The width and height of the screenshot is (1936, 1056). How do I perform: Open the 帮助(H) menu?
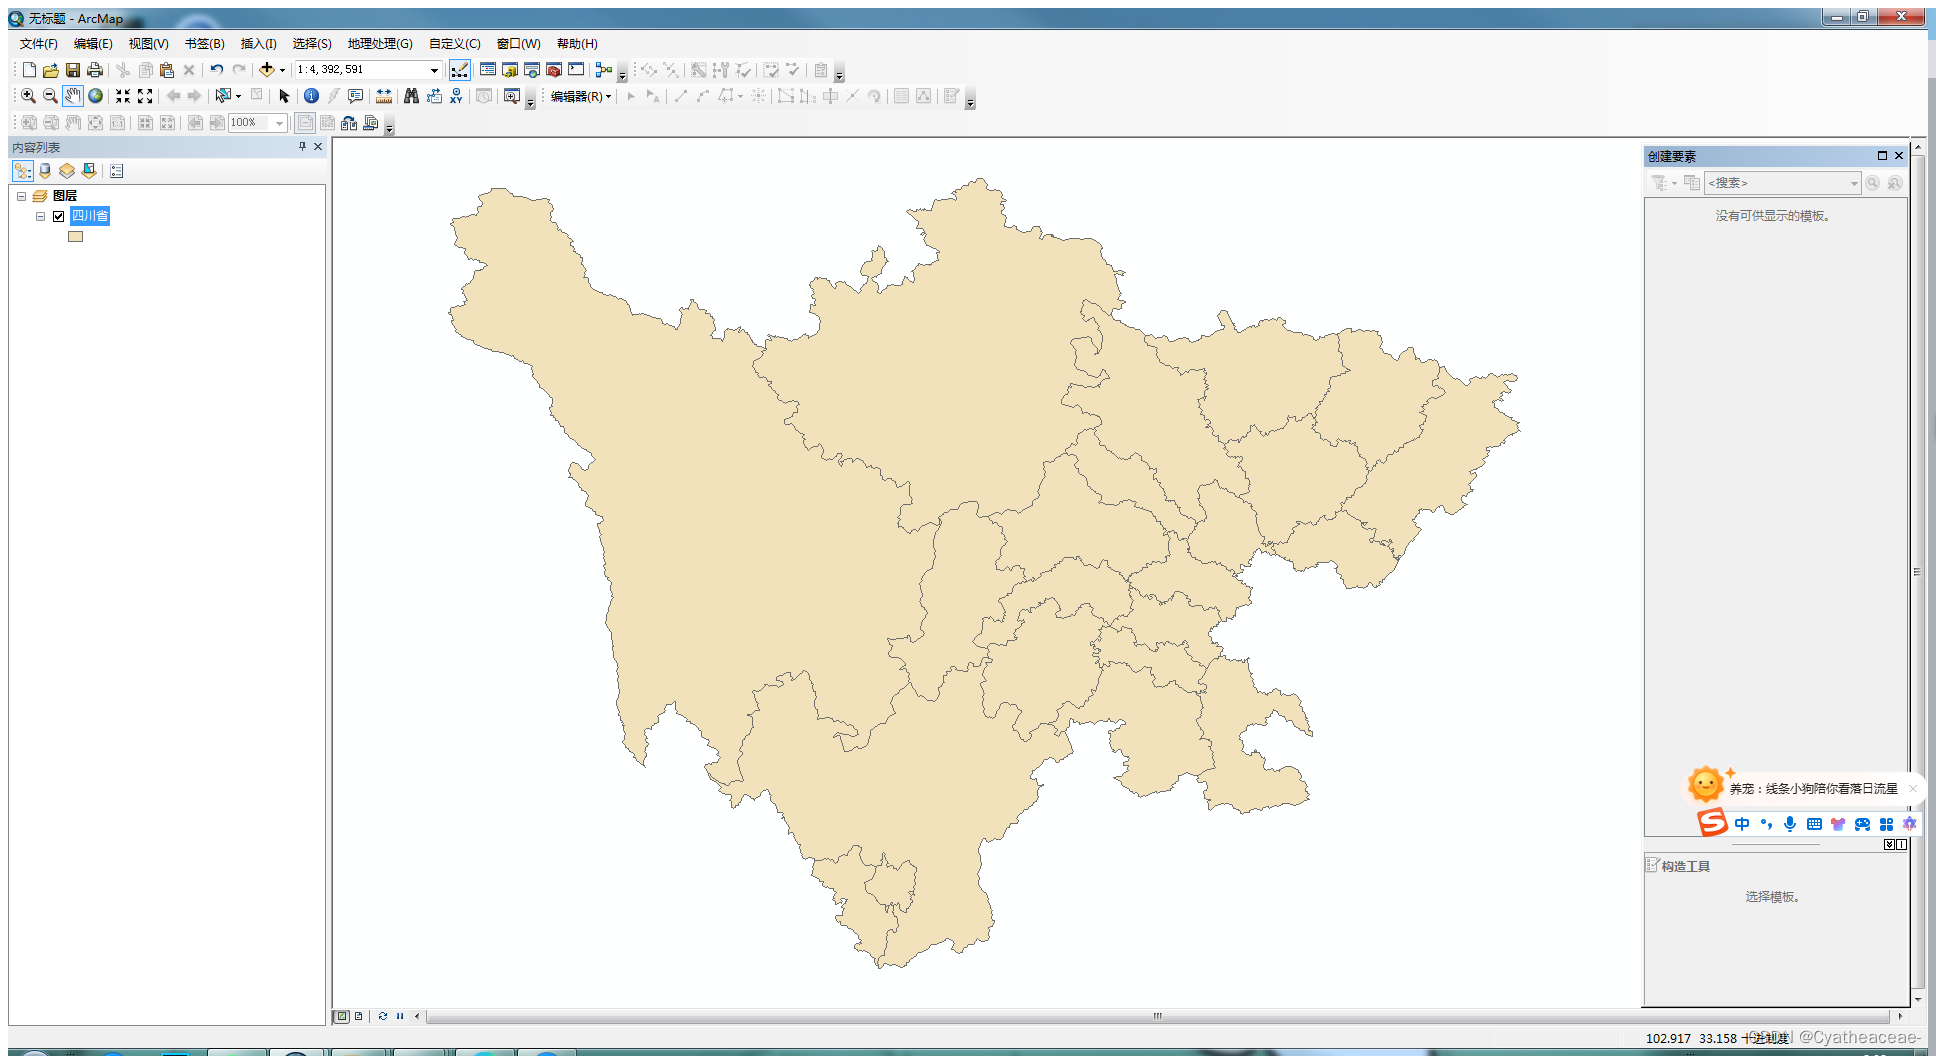(577, 44)
